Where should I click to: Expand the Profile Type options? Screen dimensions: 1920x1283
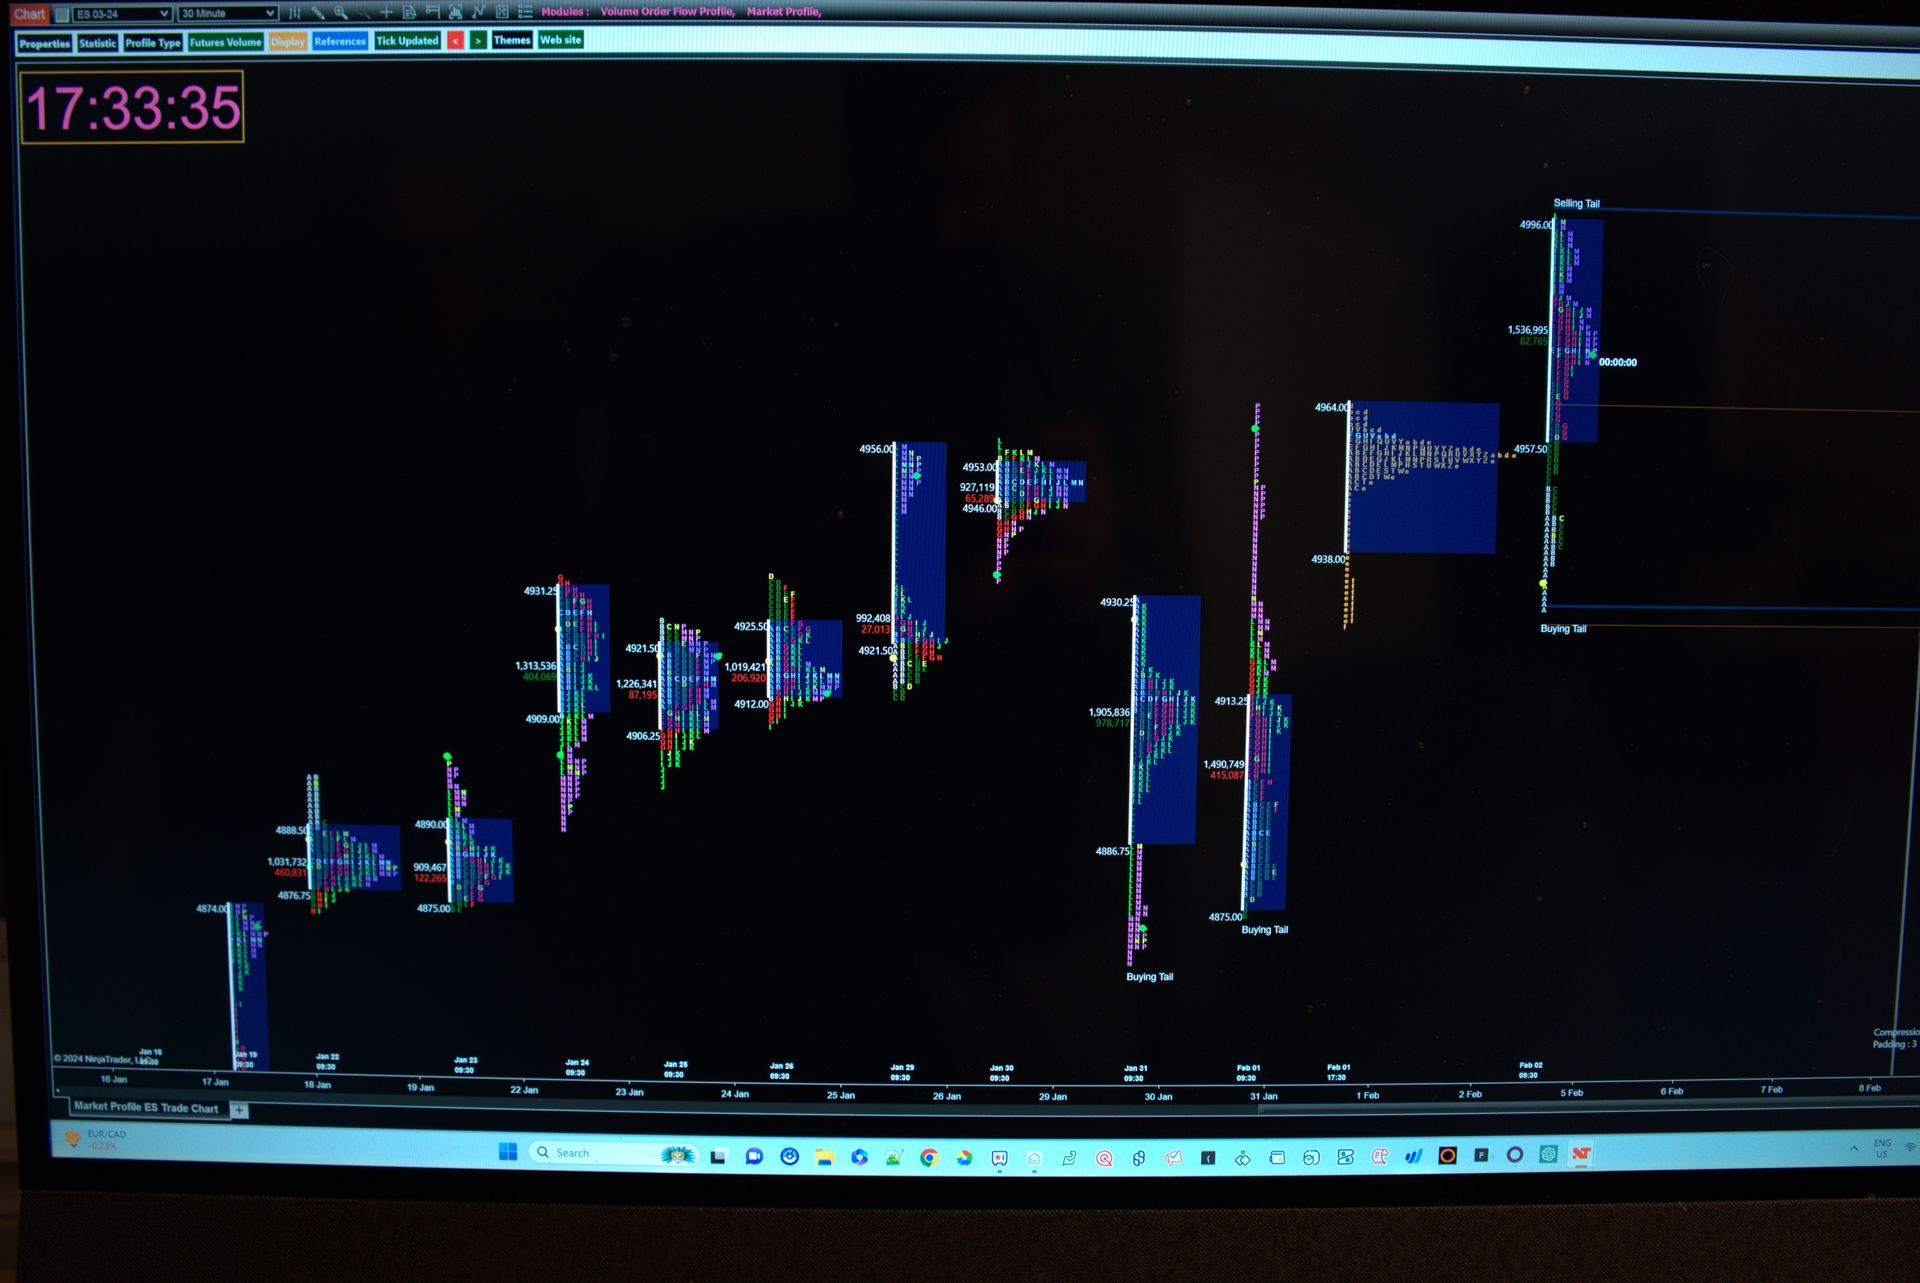[151, 43]
